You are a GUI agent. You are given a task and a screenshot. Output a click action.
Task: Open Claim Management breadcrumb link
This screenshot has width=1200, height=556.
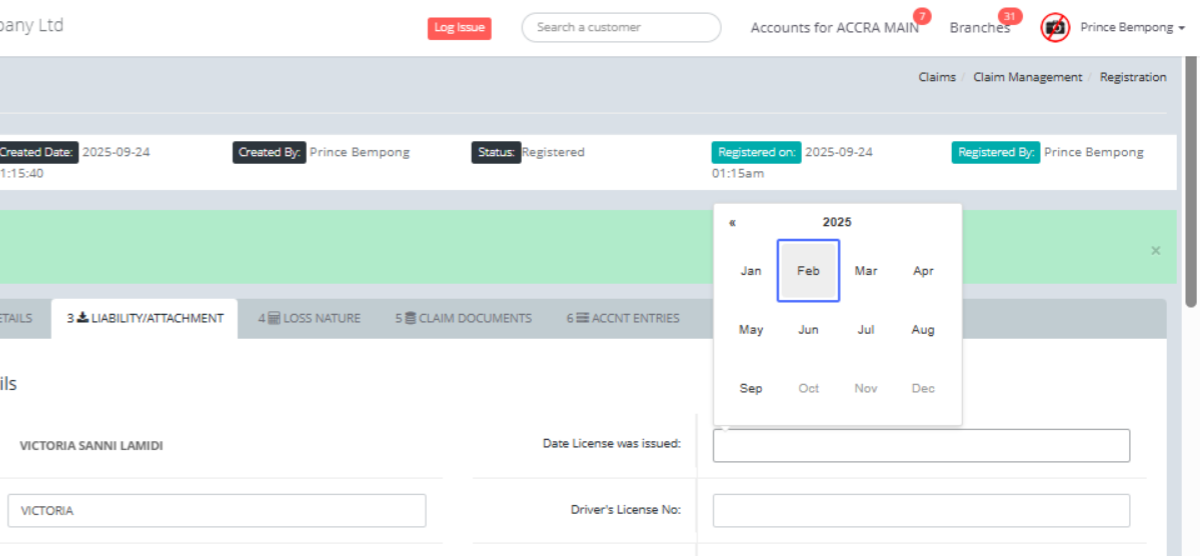1027,77
